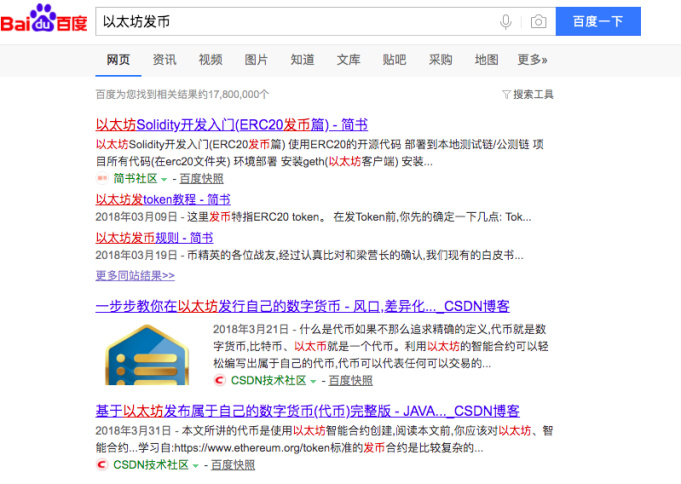The height and width of the screenshot is (484, 681).
Task: Open the 地图 tab
Action: coord(486,60)
